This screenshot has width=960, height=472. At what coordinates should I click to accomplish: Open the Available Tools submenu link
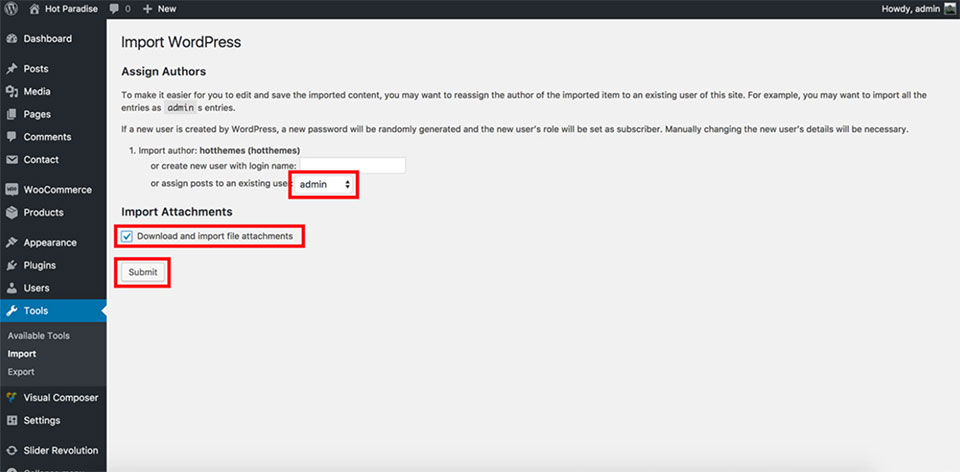[x=39, y=335]
